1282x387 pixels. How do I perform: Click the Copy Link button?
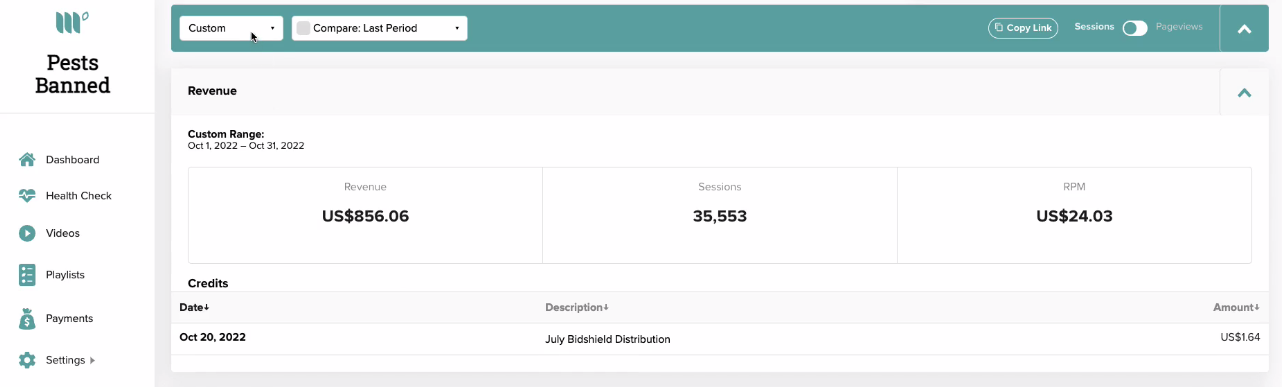pyautogui.click(x=1023, y=28)
